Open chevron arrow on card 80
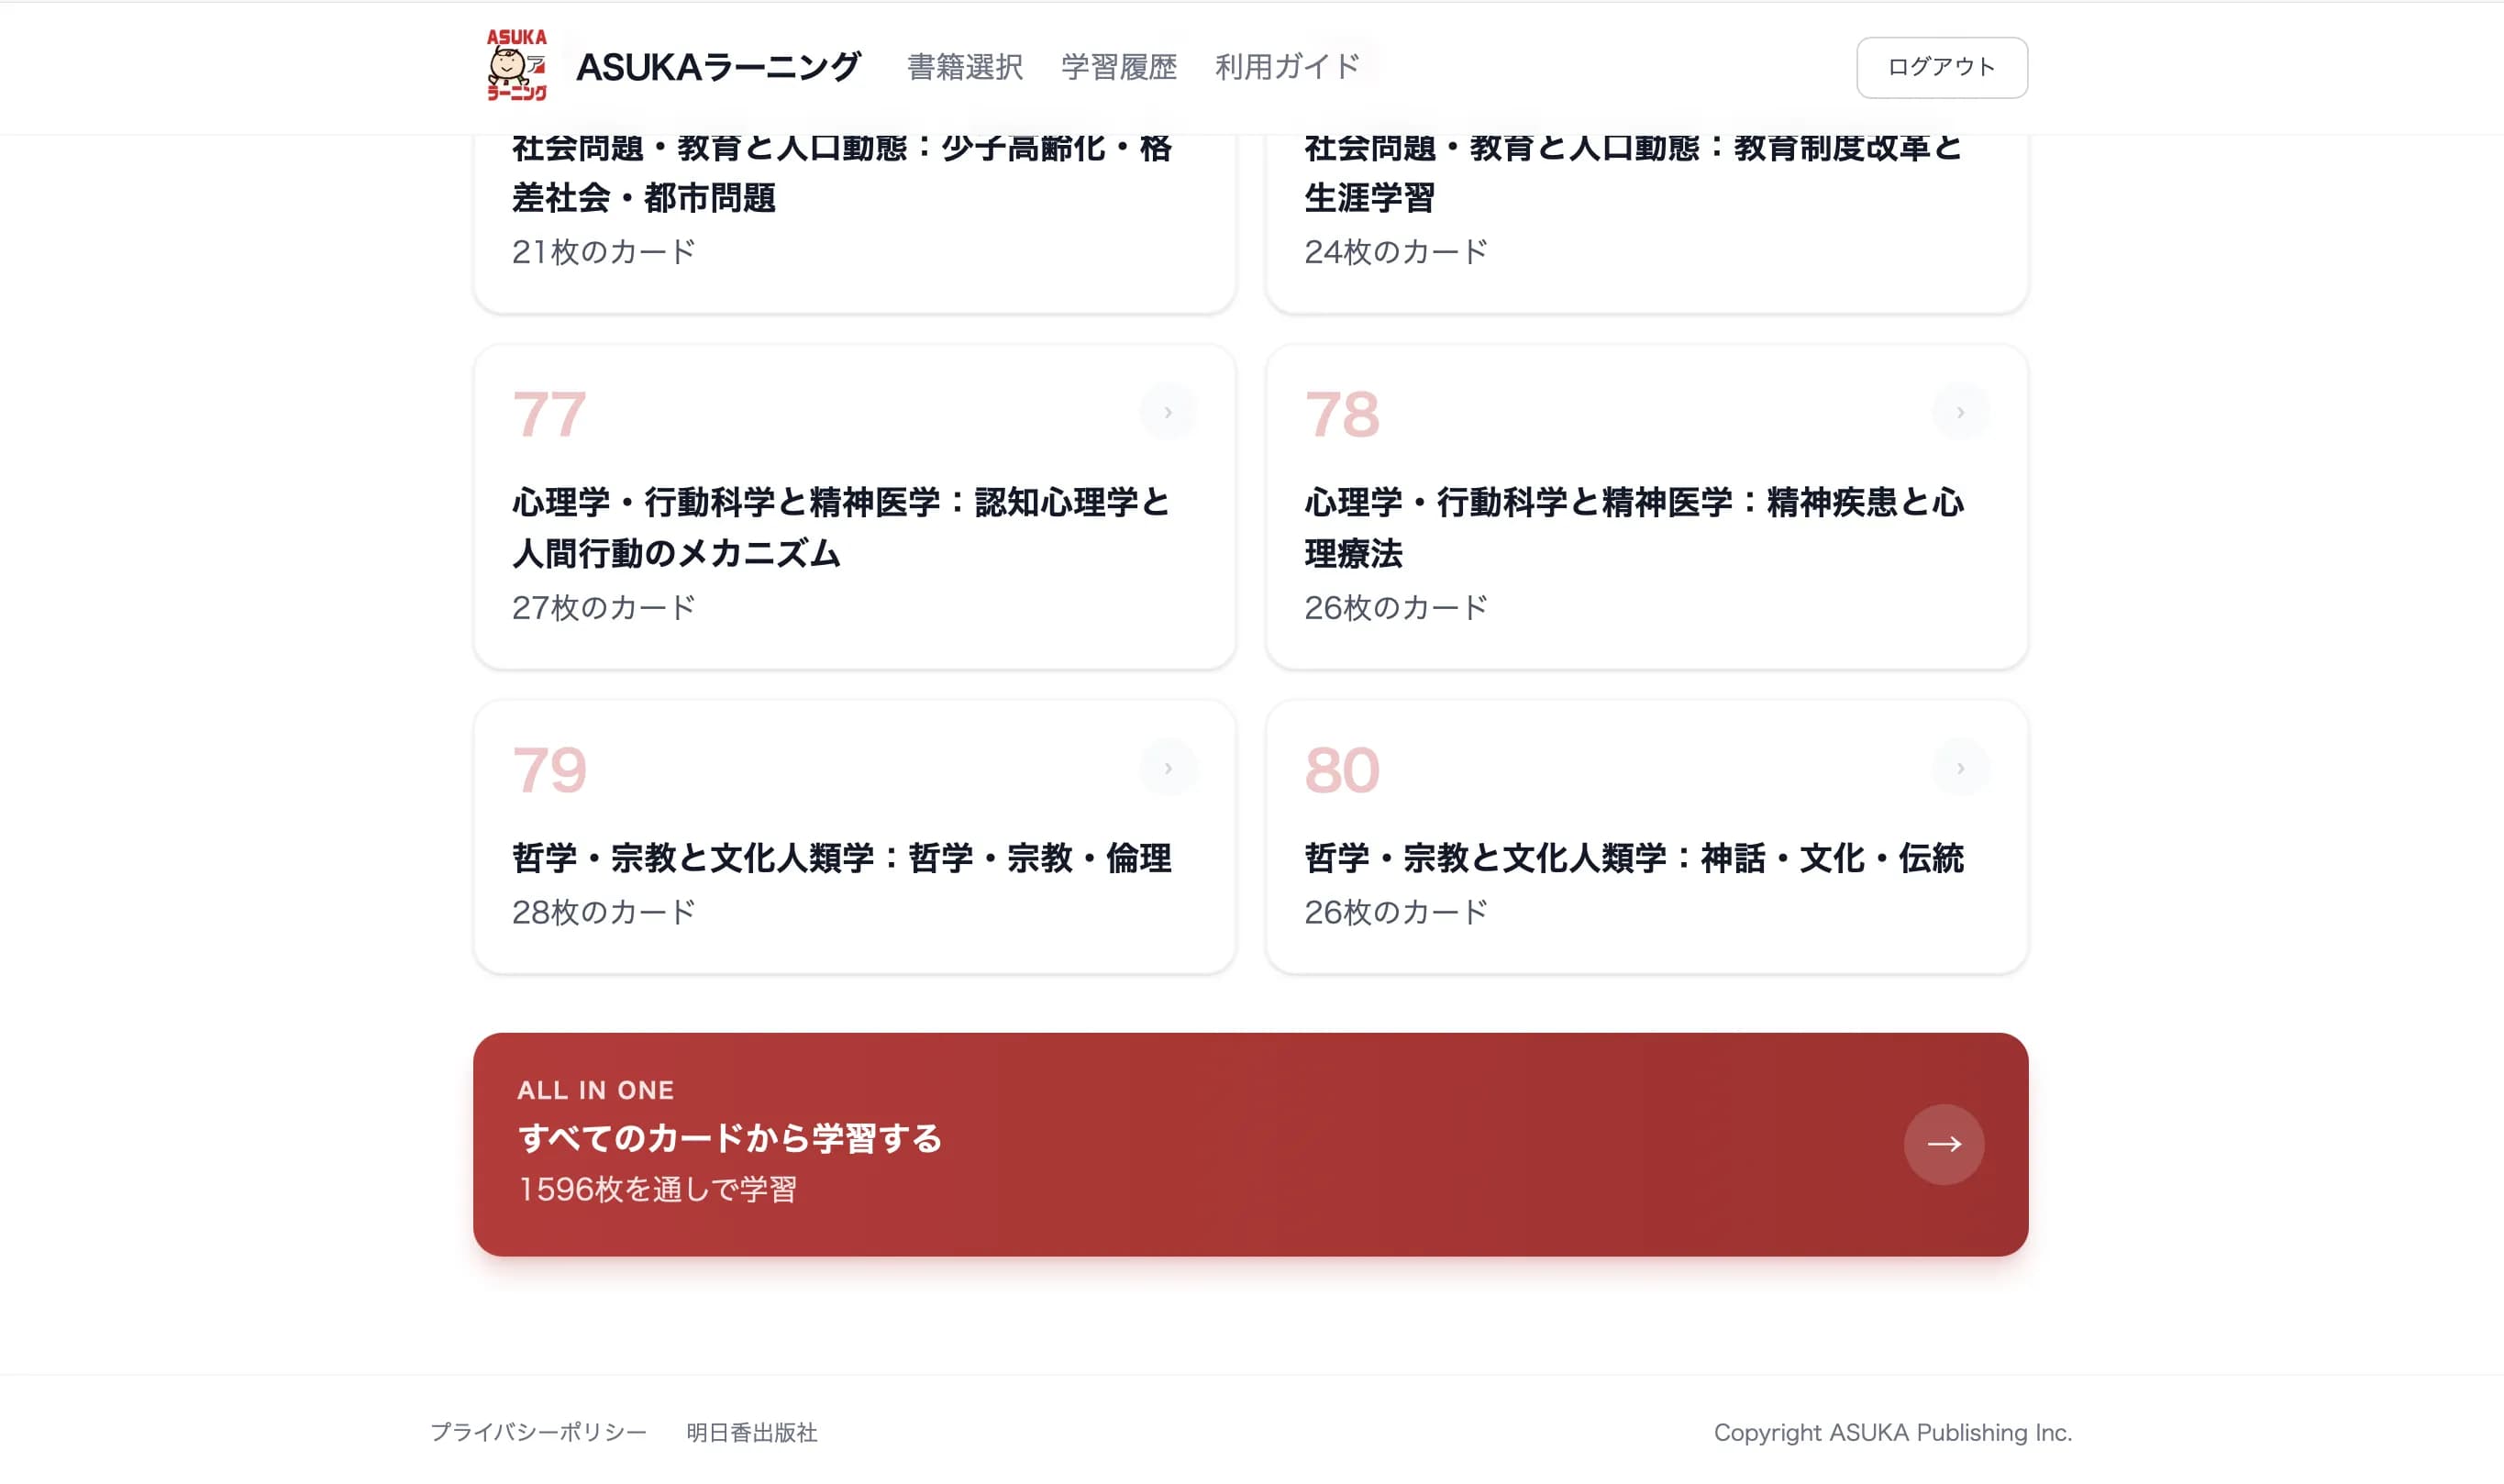The width and height of the screenshot is (2504, 1484). click(x=1960, y=768)
